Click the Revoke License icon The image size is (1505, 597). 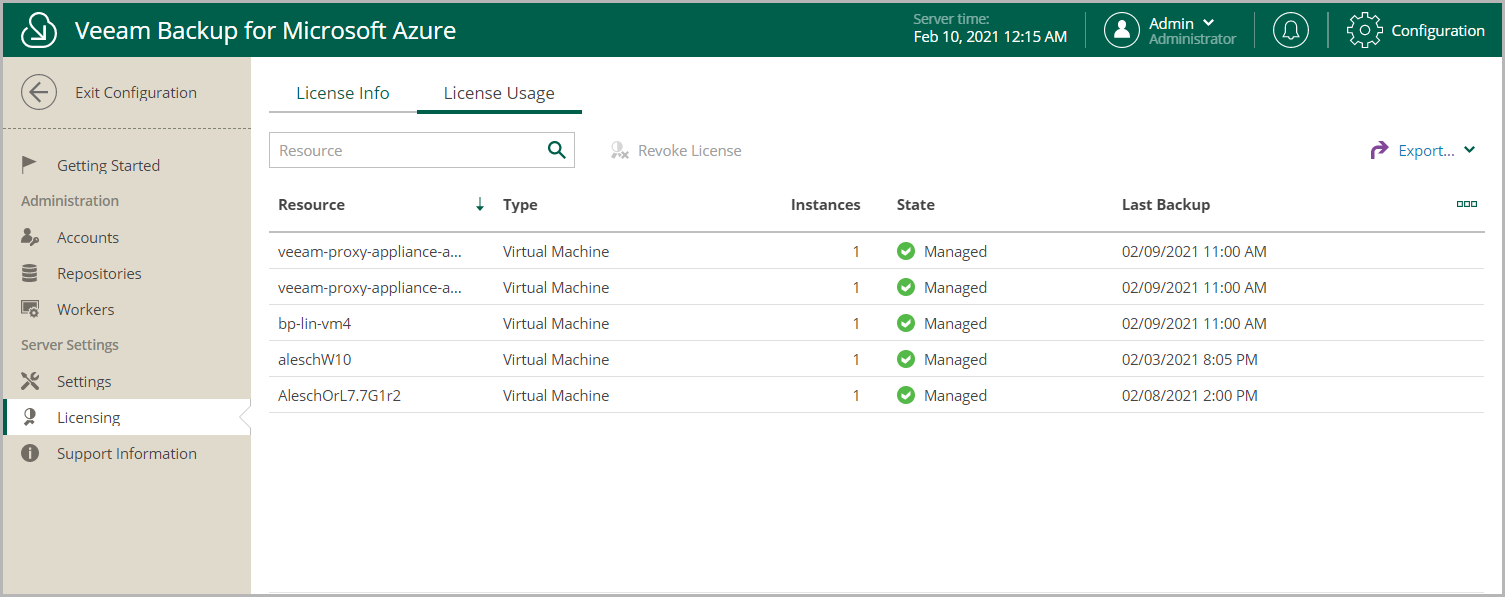tap(619, 151)
